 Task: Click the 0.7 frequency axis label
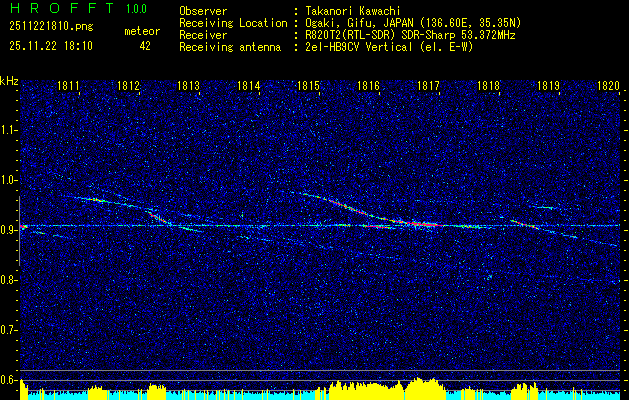(9, 330)
